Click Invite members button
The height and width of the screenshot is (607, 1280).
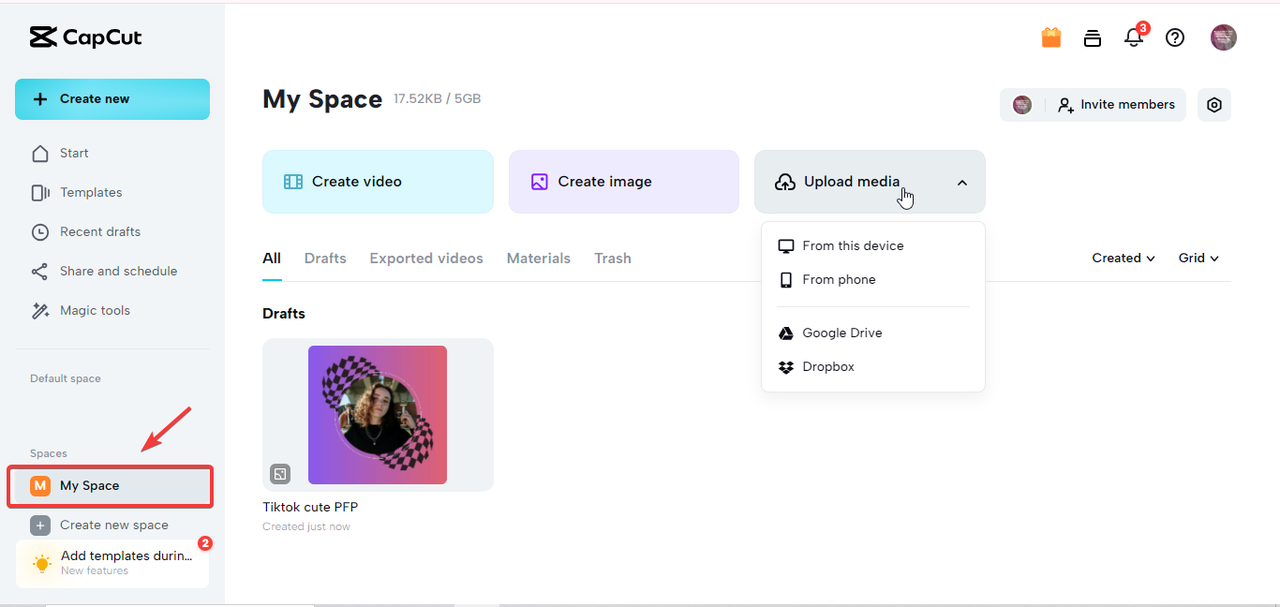(x=1116, y=105)
